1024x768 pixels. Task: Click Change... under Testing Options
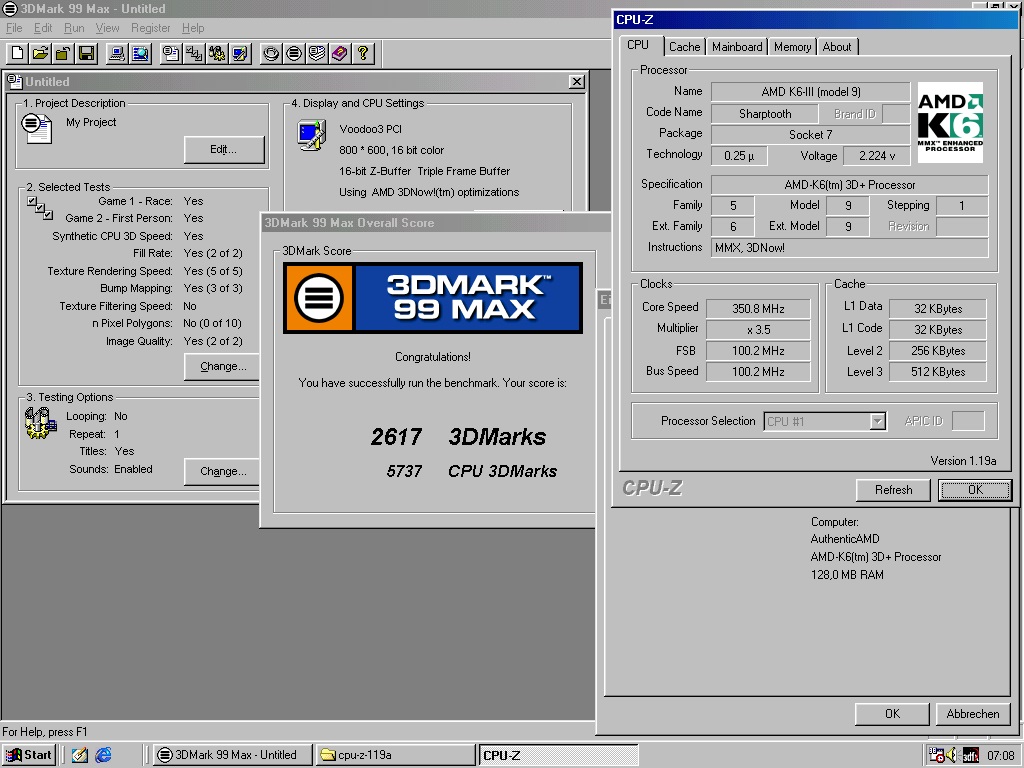[223, 472]
